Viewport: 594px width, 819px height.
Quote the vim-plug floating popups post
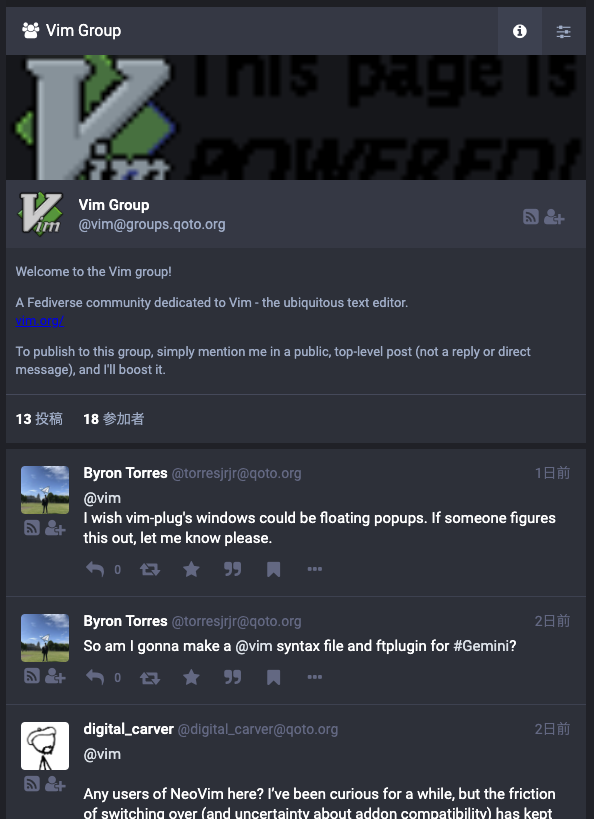coord(232,569)
